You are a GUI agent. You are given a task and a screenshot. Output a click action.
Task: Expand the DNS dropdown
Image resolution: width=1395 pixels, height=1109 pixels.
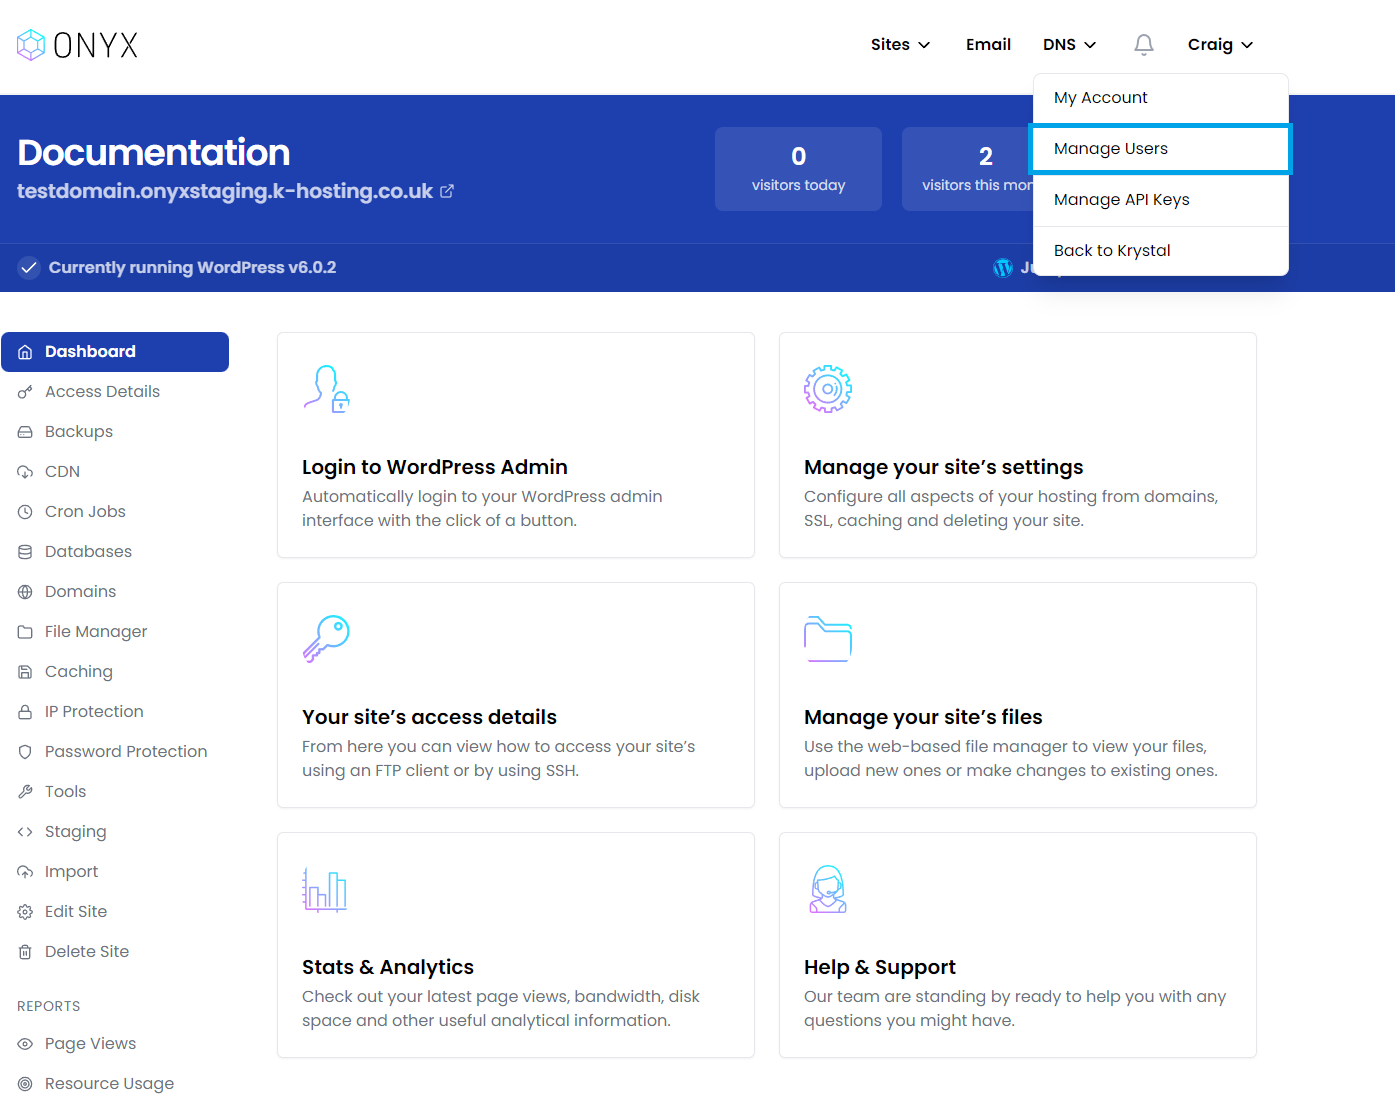[x=1069, y=44]
